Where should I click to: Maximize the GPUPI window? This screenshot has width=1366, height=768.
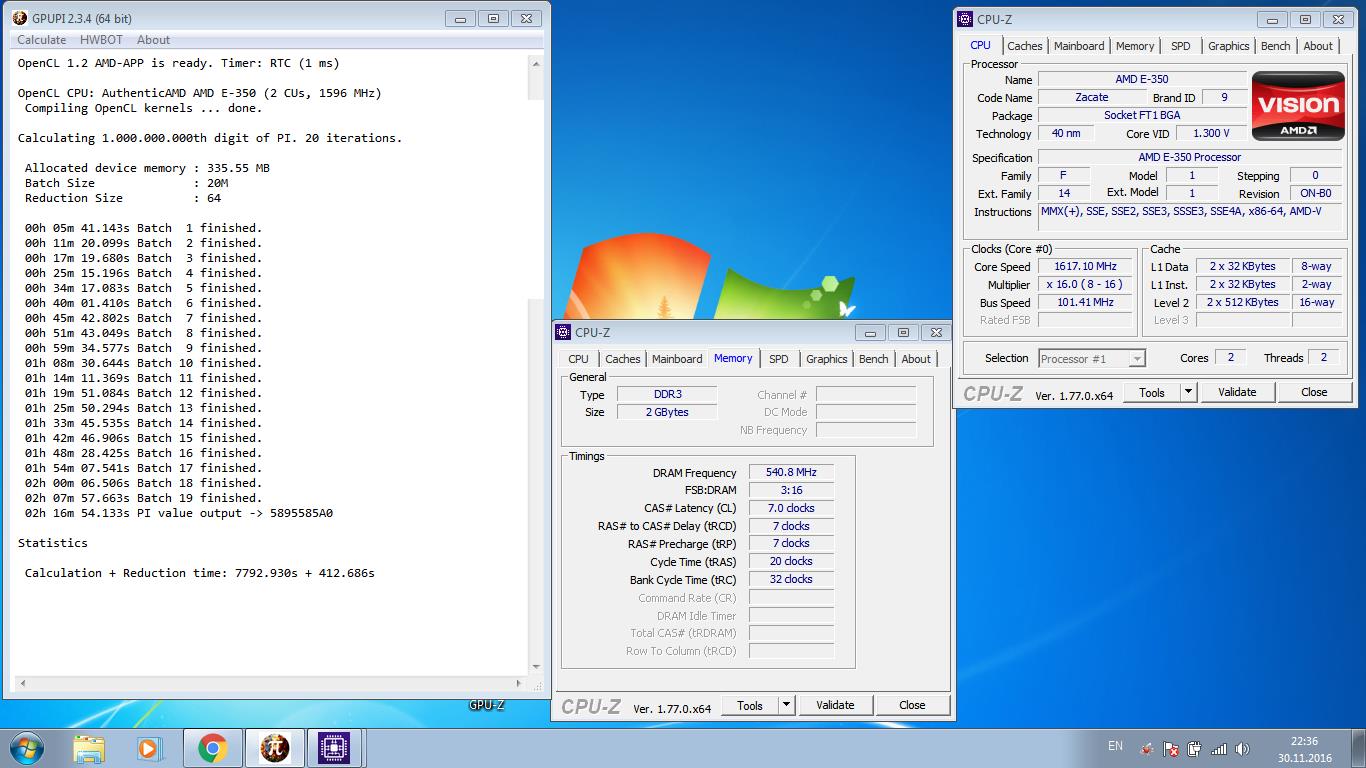(494, 18)
